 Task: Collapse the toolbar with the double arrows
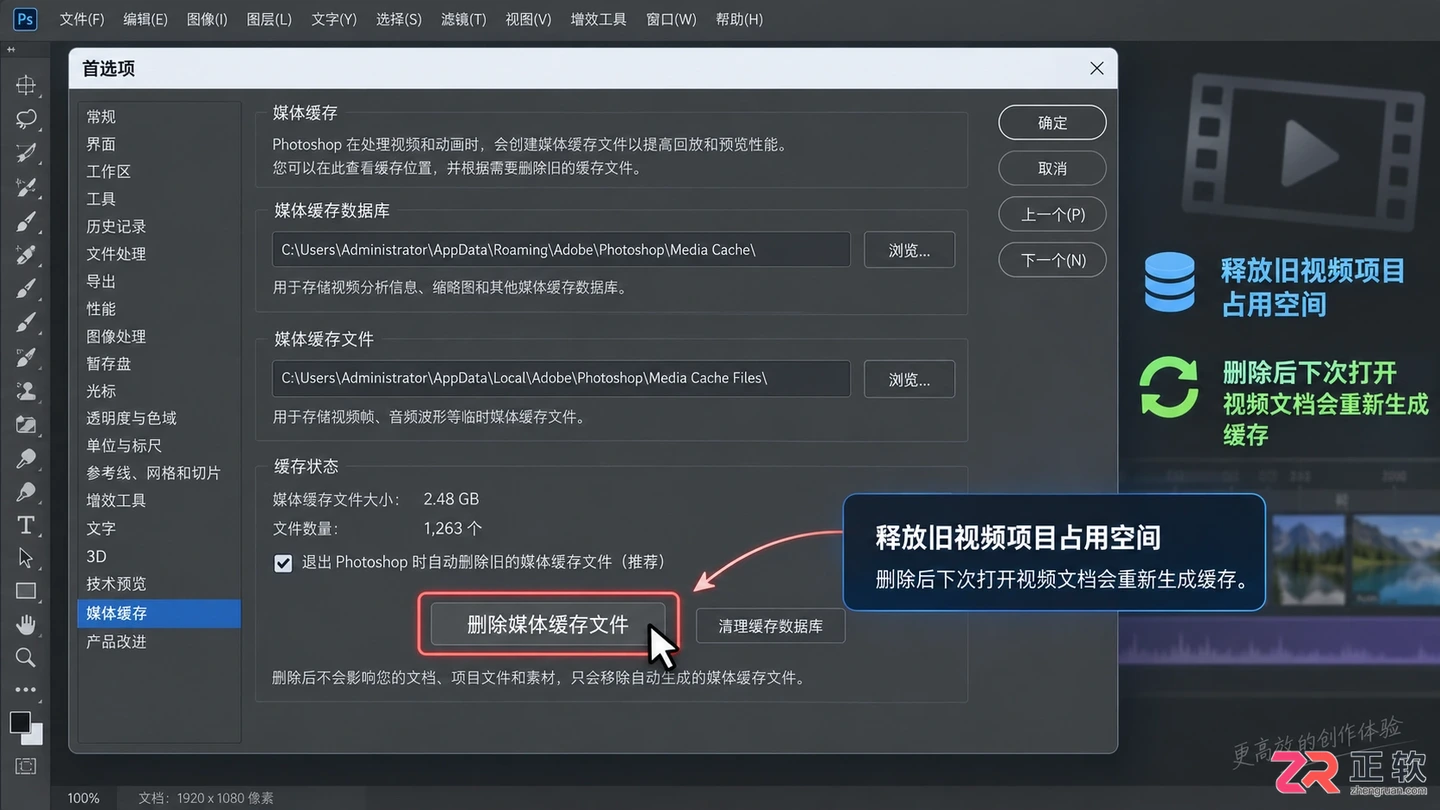11,49
